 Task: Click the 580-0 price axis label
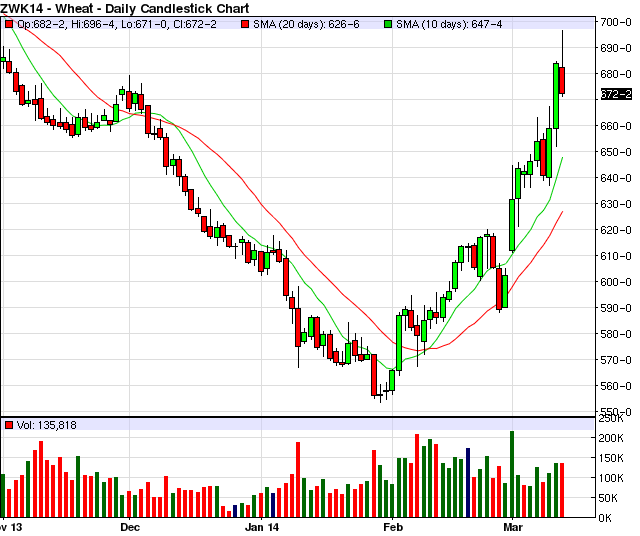pos(616,334)
